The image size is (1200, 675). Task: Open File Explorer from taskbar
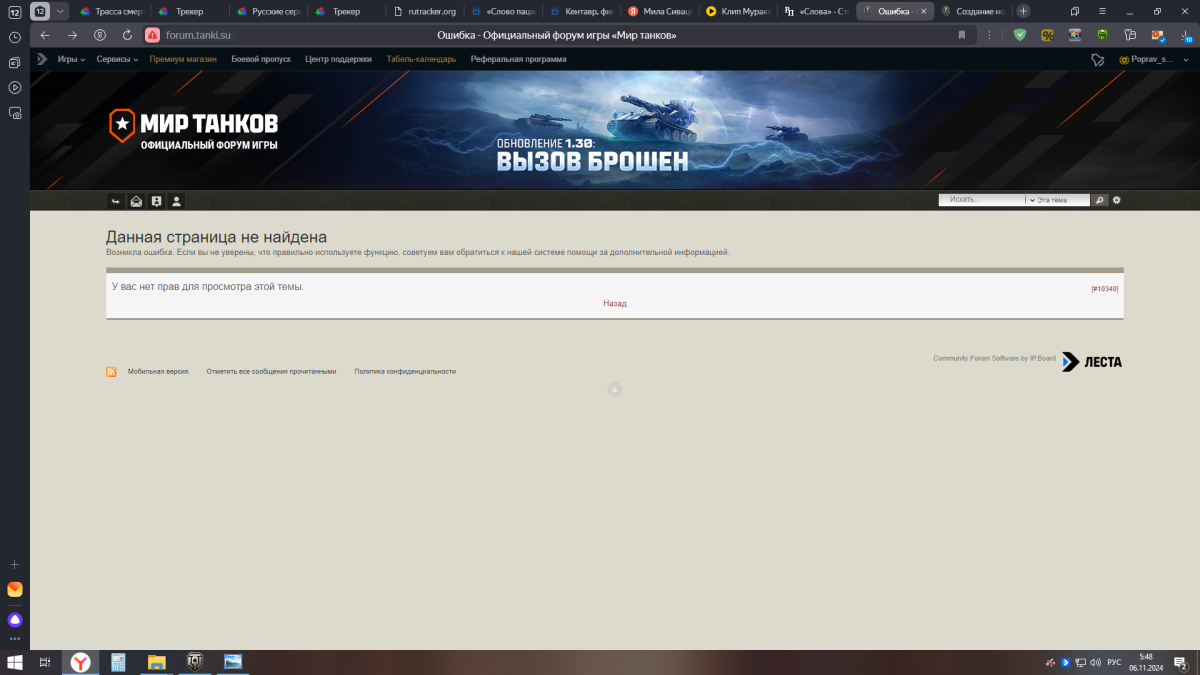(156, 662)
